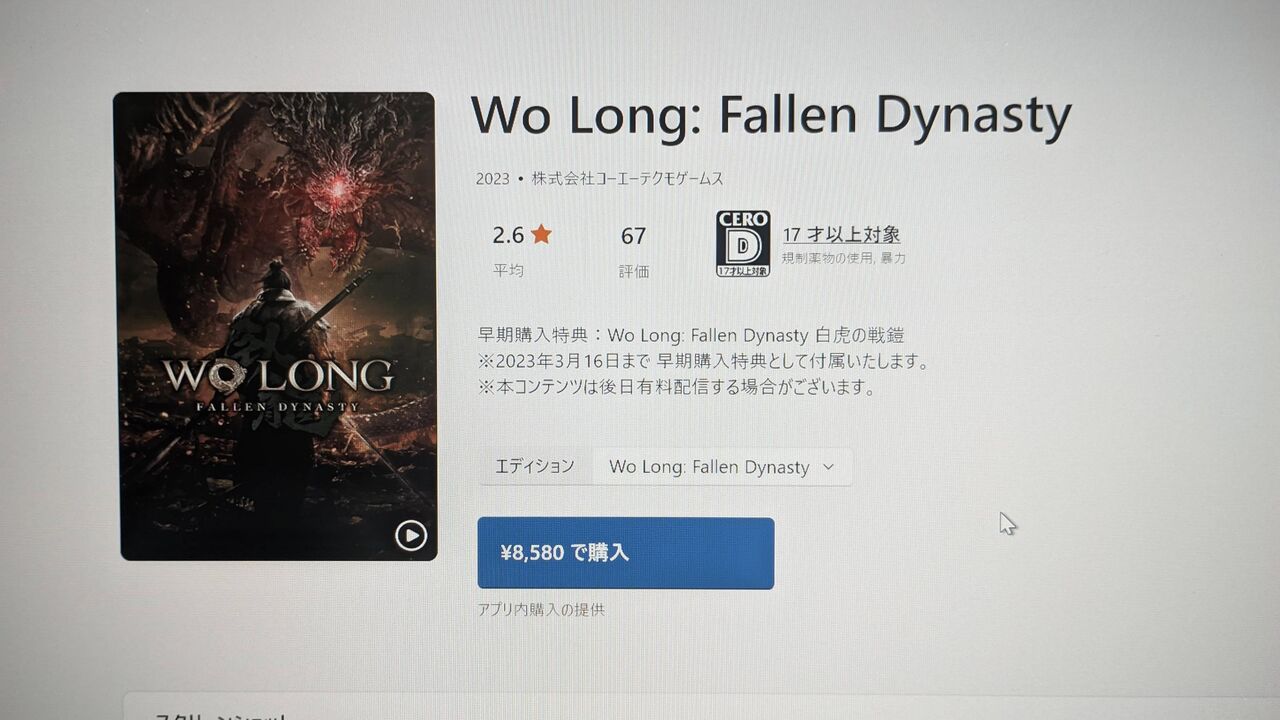Image resolution: width=1280 pixels, height=720 pixels.
Task: Click the アプリ内購入の提供 text
Action: [541, 609]
